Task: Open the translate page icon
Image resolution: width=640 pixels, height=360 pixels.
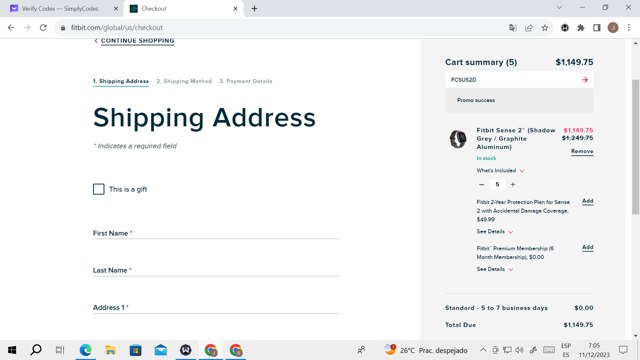Action: pos(513,28)
